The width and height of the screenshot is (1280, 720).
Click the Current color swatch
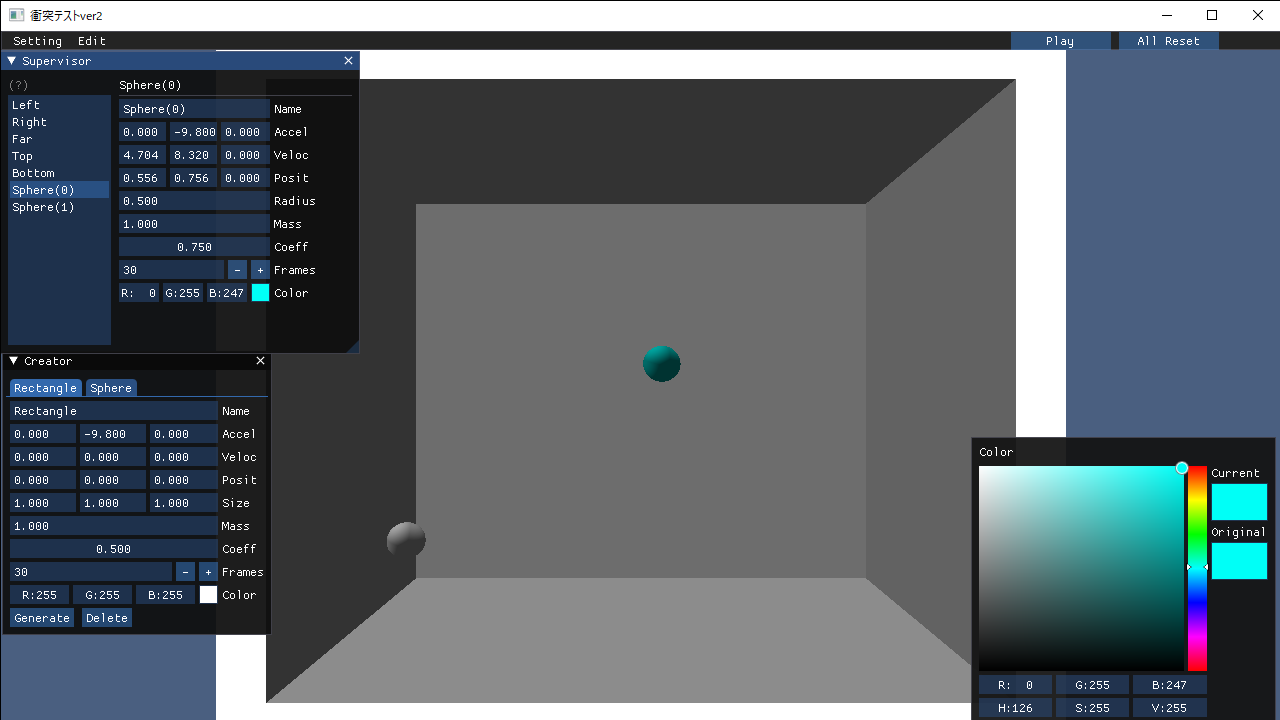[x=1239, y=502]
